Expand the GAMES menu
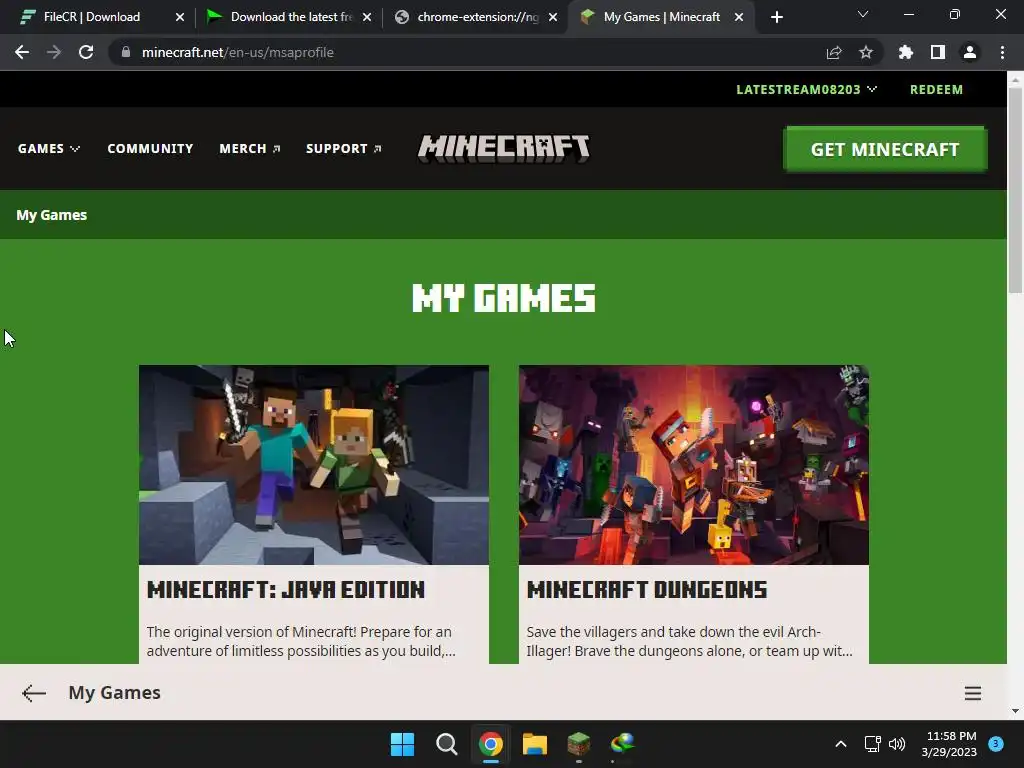Screen dimensions: 1024x768 pos(49,149)
